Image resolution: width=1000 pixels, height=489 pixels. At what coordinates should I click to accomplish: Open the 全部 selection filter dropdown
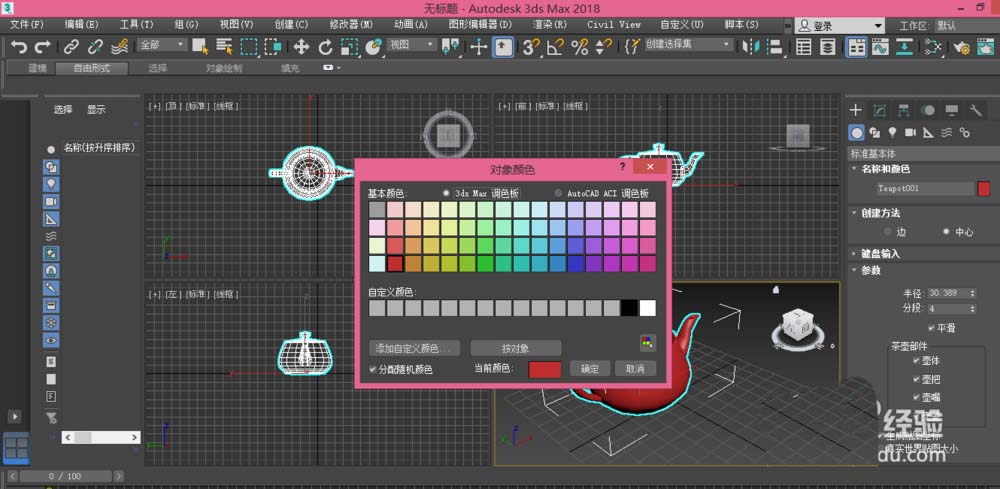[162, 45]
